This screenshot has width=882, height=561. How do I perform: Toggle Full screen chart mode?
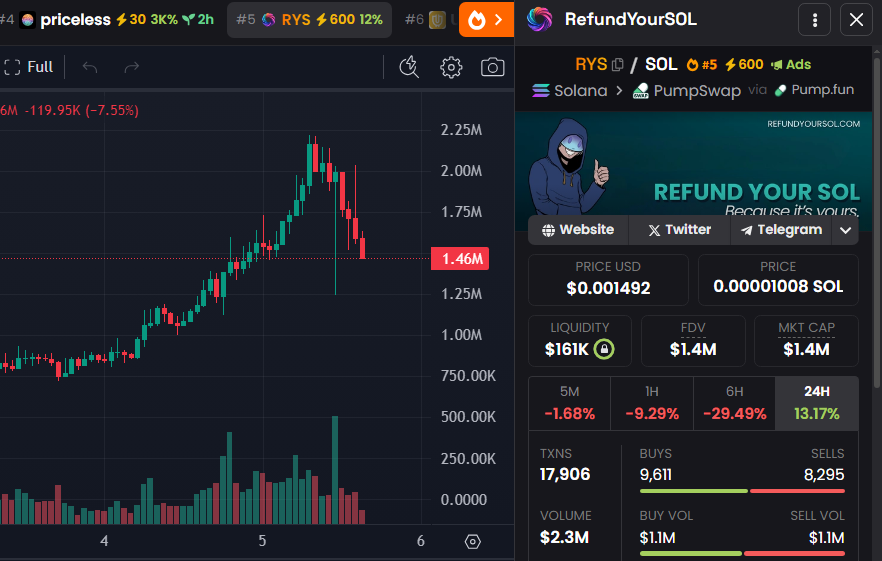pyautogui.click(x=28, y=67)
